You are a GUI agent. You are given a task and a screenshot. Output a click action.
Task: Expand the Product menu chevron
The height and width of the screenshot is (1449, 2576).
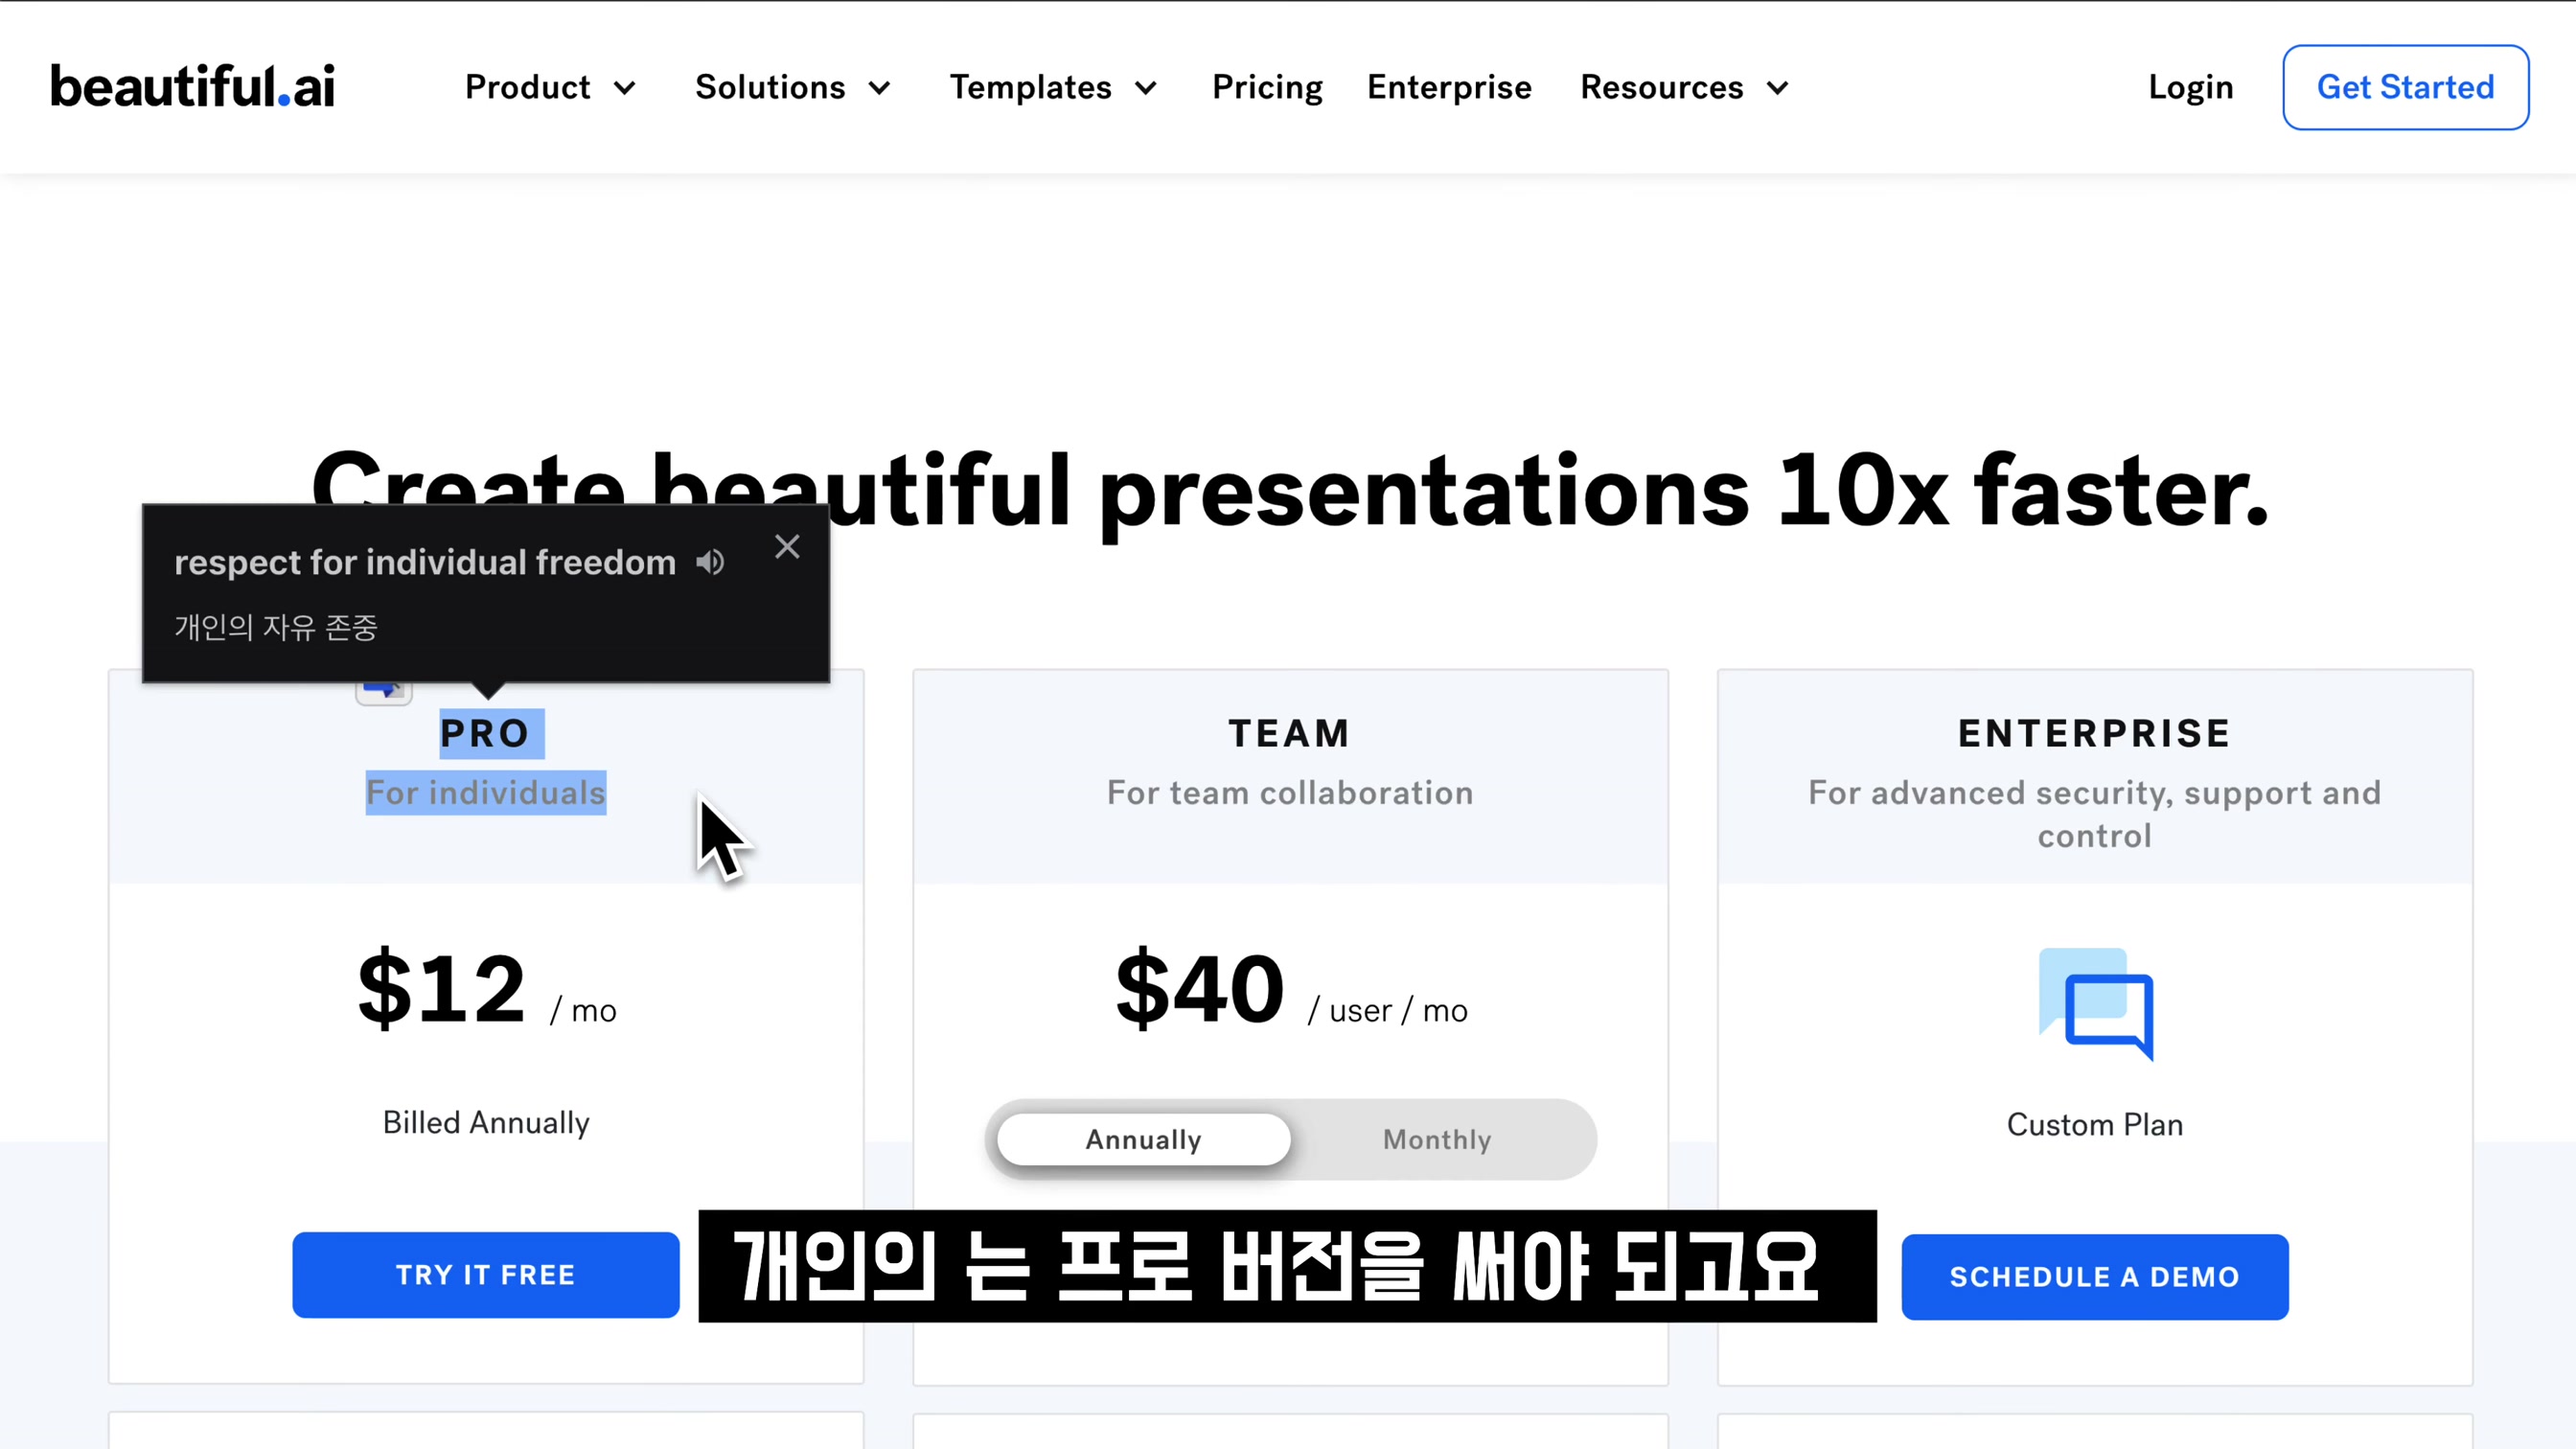[x=625, y=88]
